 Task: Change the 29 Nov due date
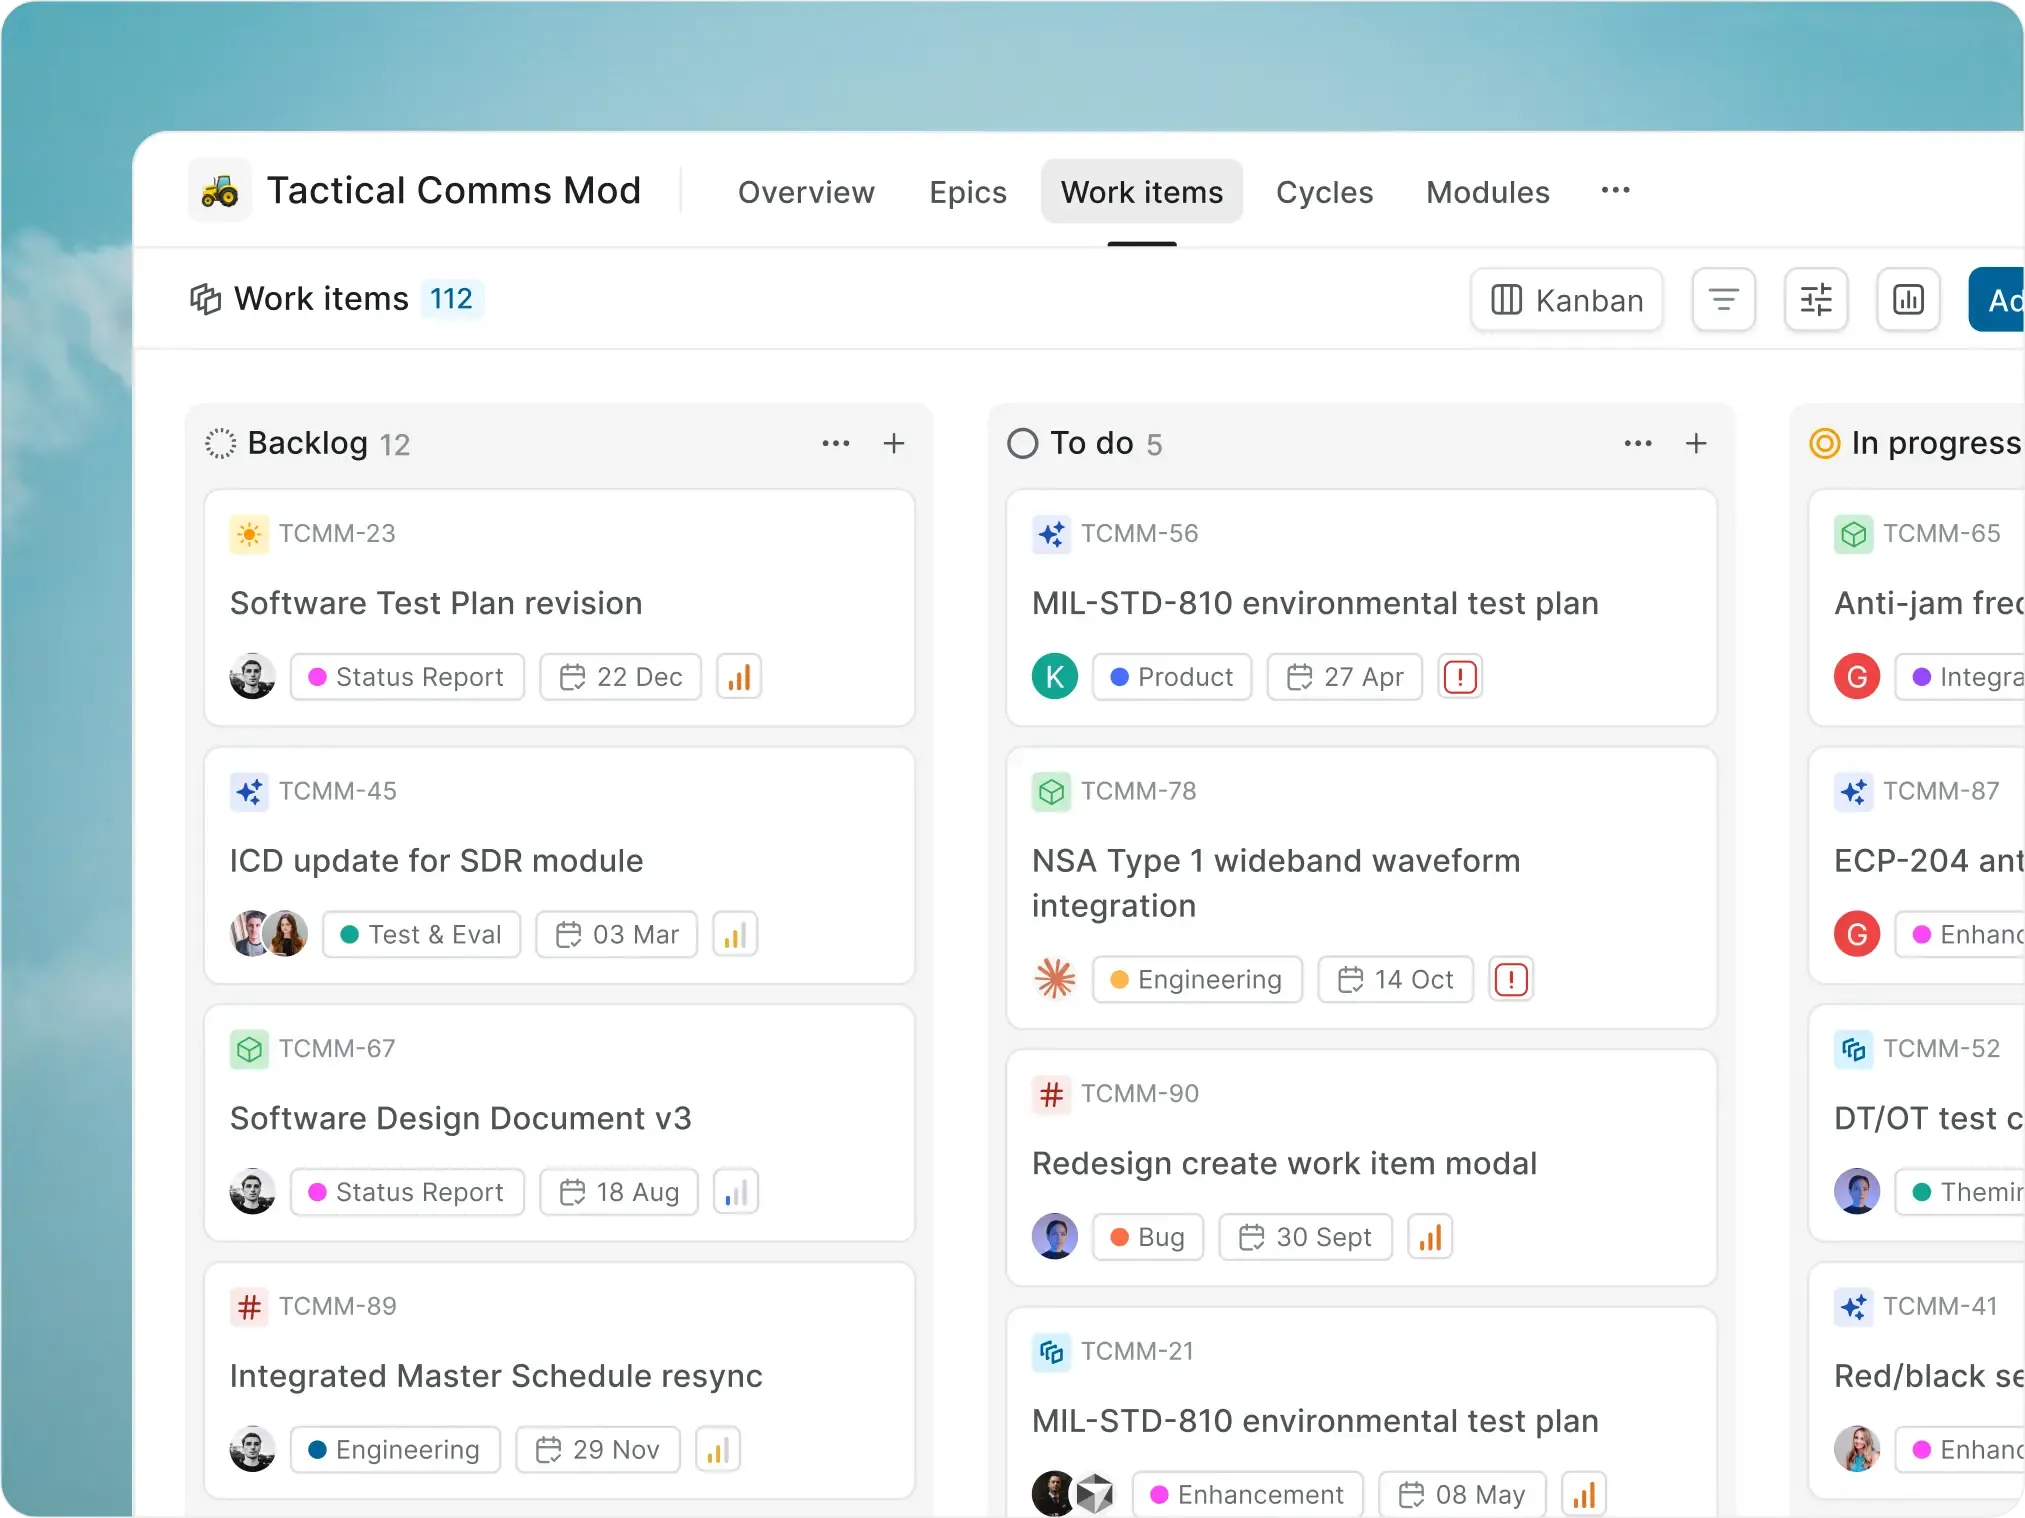pos(598,1450)
